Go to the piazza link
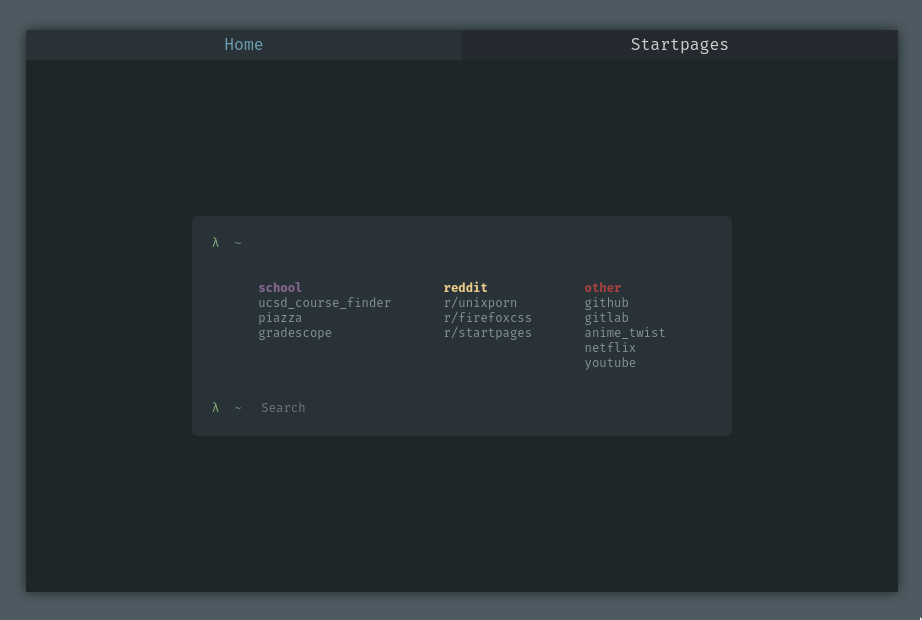Screen dimensions: 922x620 point(280,318)
